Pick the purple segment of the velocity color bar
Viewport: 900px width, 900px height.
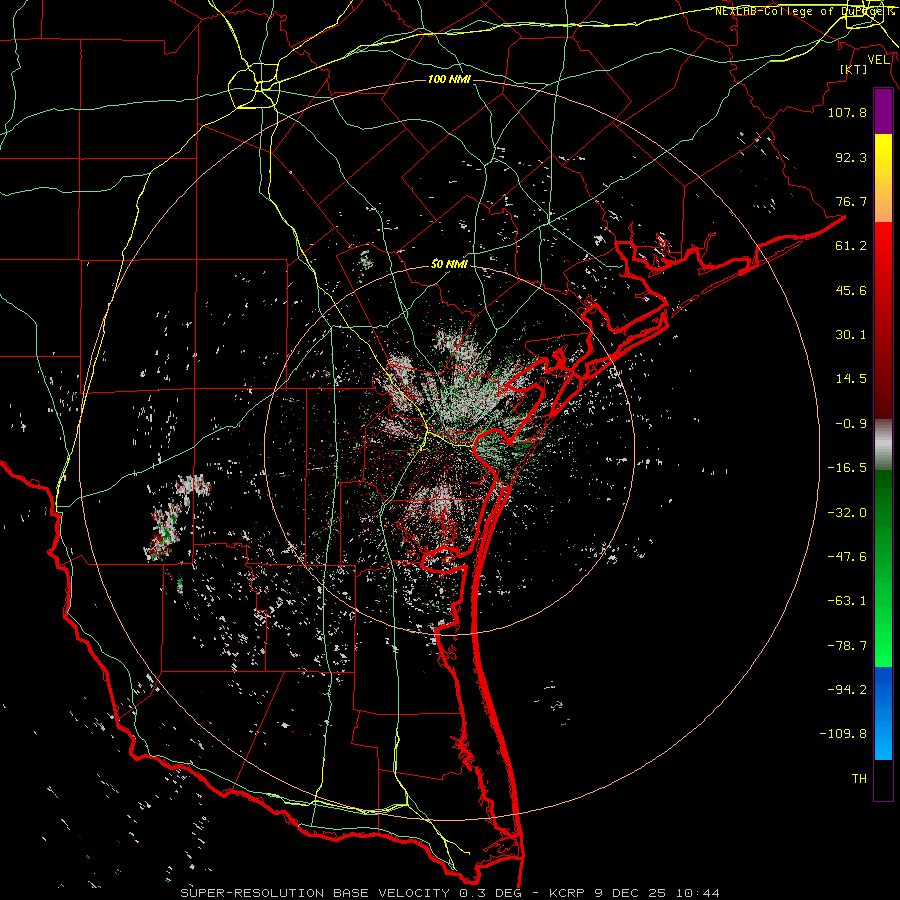[883, 111]
